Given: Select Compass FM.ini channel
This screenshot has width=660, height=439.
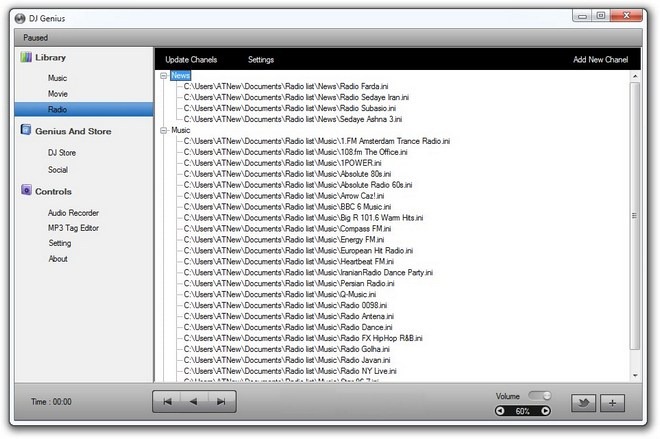Looking at the screenshot, I should (x=287, y=229).
